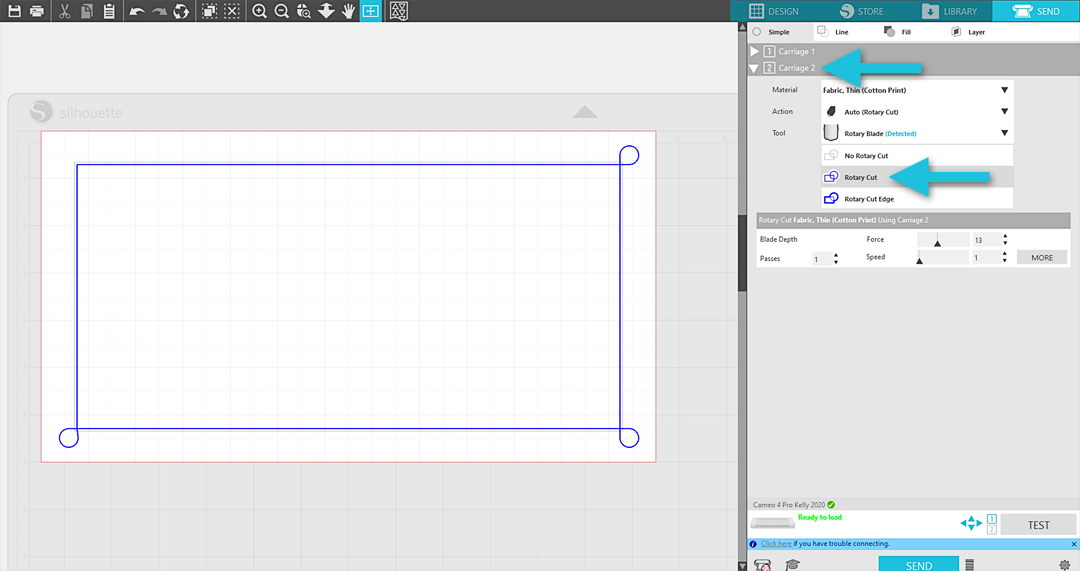Switch to the DESIGN tab
Image resolution: width=1080 pixels, height=571 pixels.
[773, 11]
